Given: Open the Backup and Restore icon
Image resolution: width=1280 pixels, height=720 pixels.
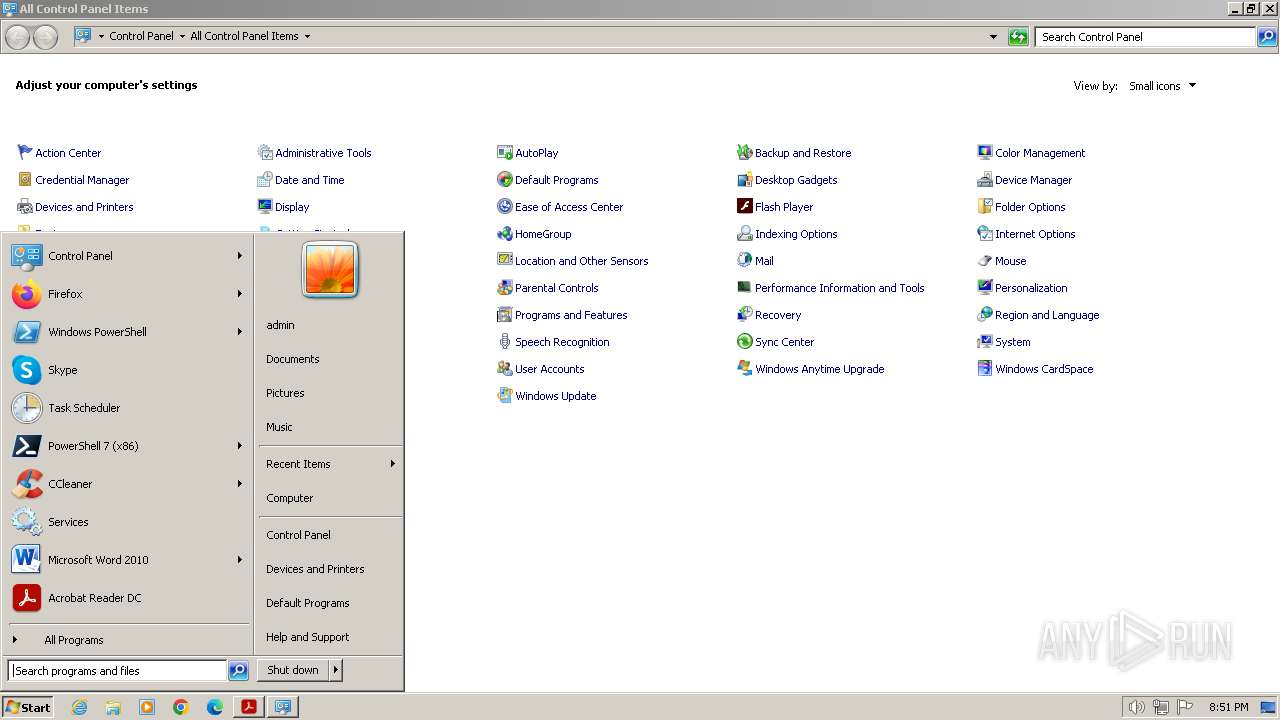Looking at the screenshot, I should pos(745,153).
